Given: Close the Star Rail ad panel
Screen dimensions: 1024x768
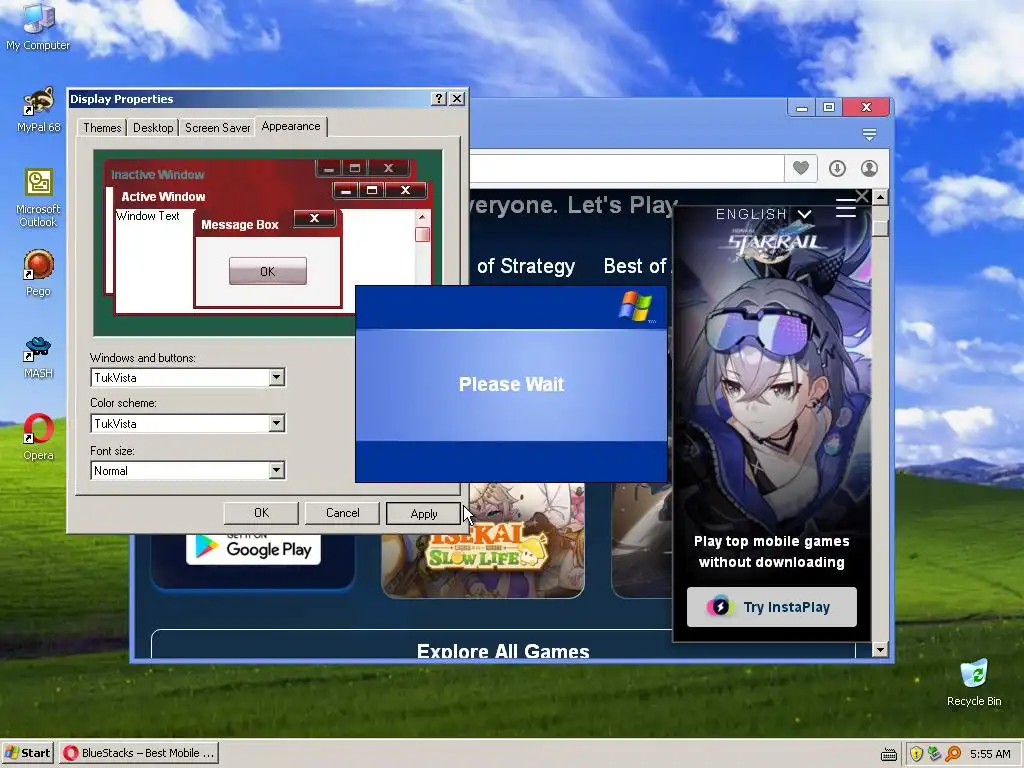Looking at the screenshot, I should point(862,196).
